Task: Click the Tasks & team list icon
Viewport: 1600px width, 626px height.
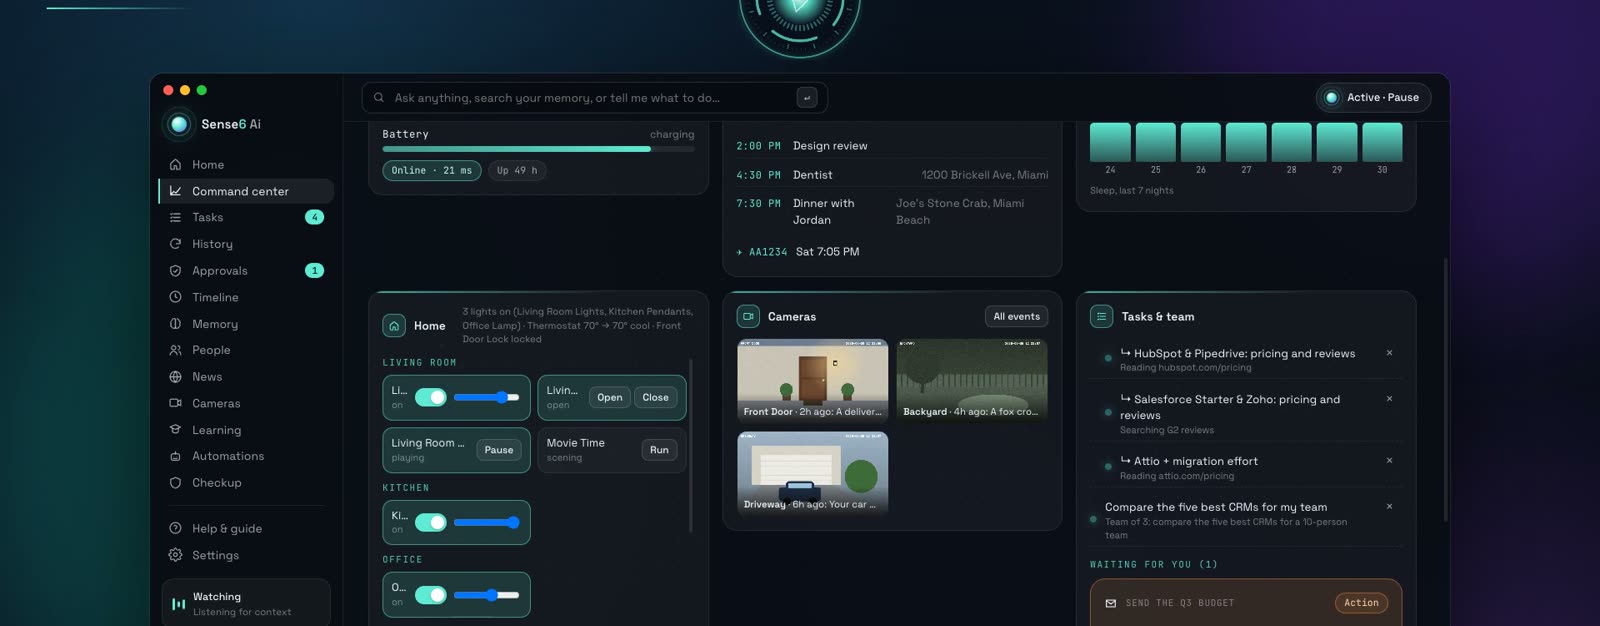Action: [x=1101, y=316]
